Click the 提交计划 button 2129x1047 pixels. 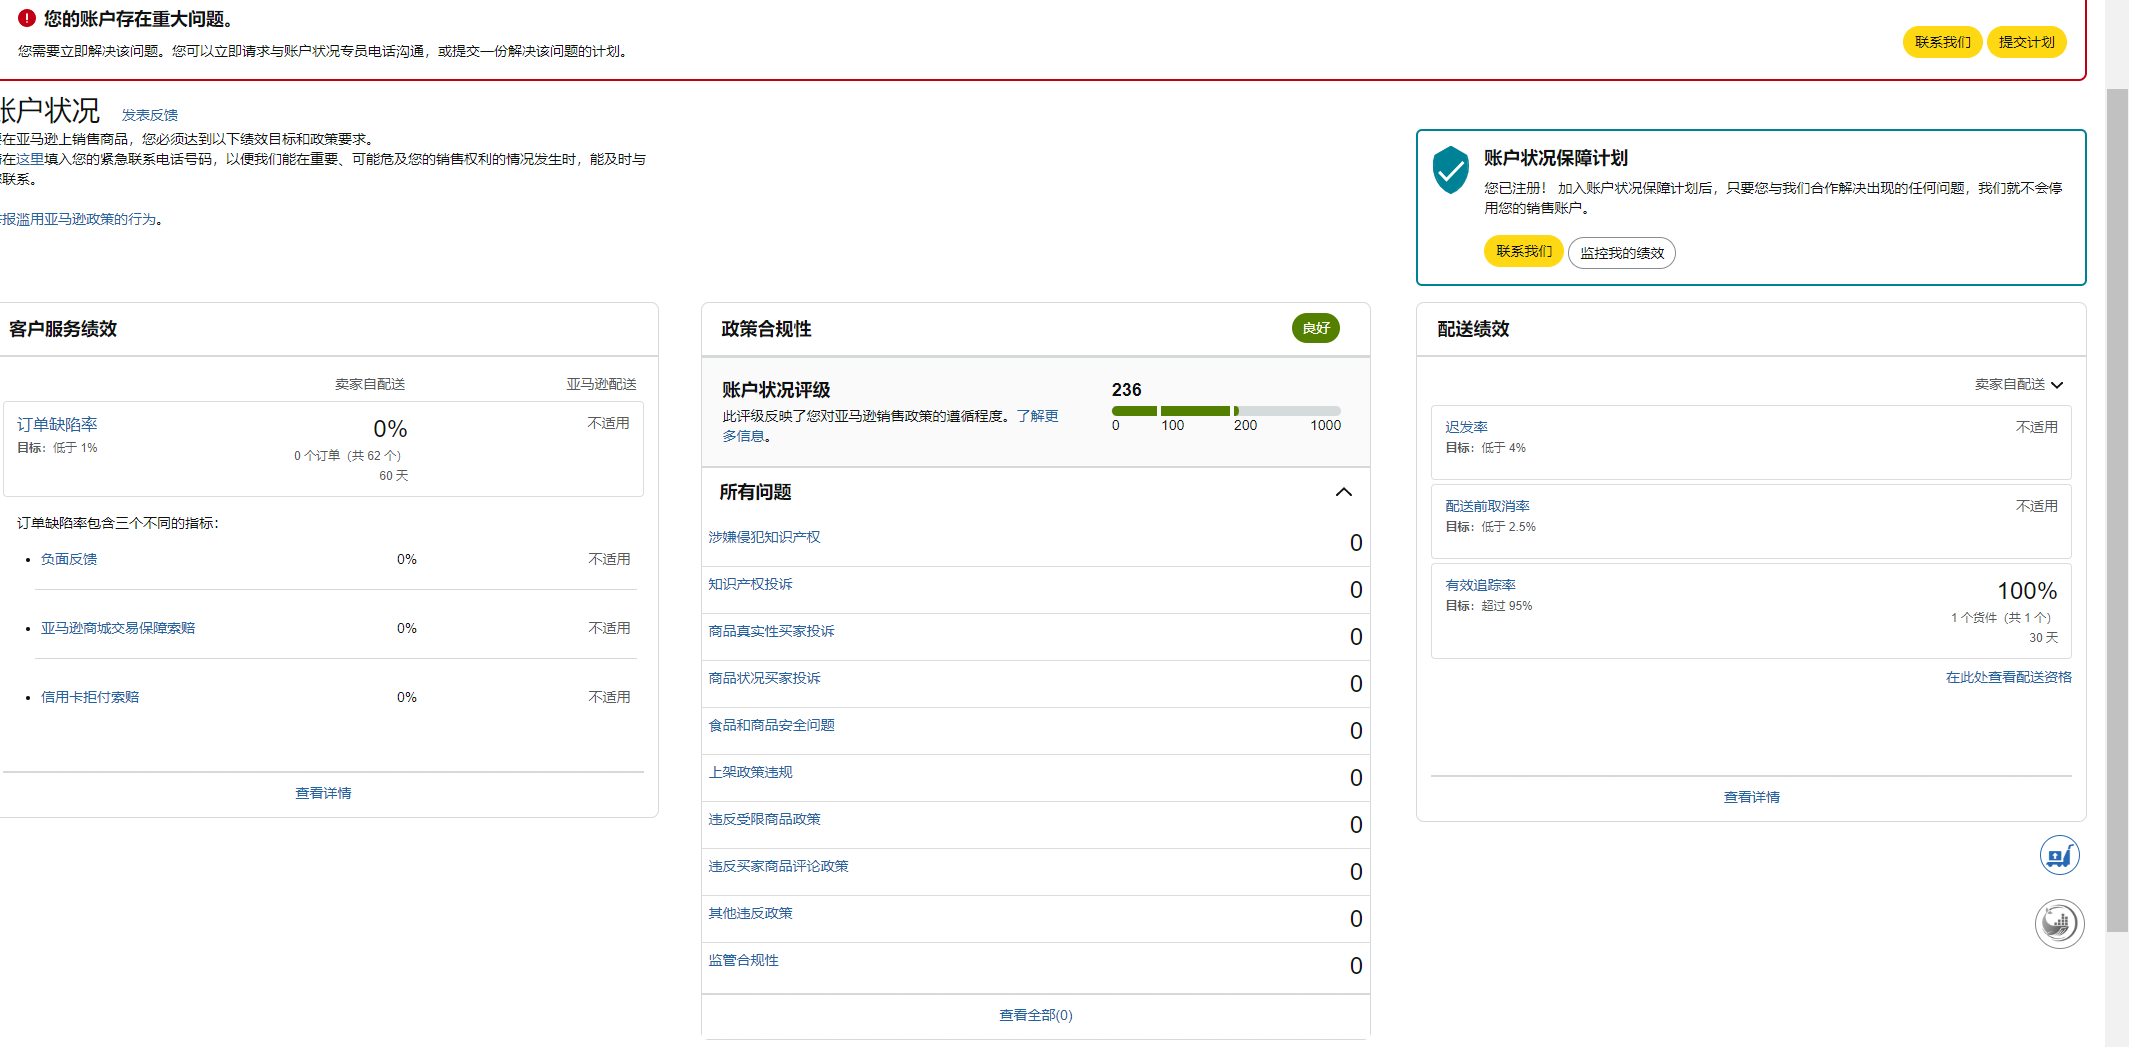pyautogui.click(x=2026, y=42)
